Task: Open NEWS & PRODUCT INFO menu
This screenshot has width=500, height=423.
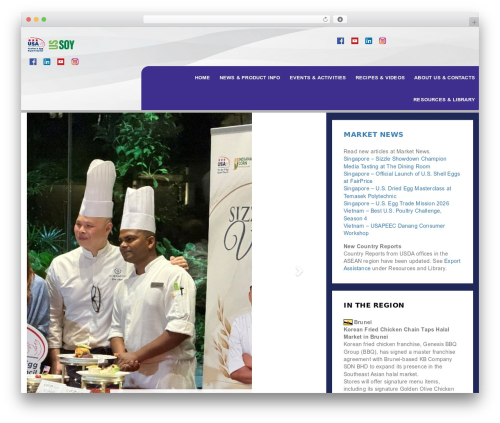Action: (250, 78)
